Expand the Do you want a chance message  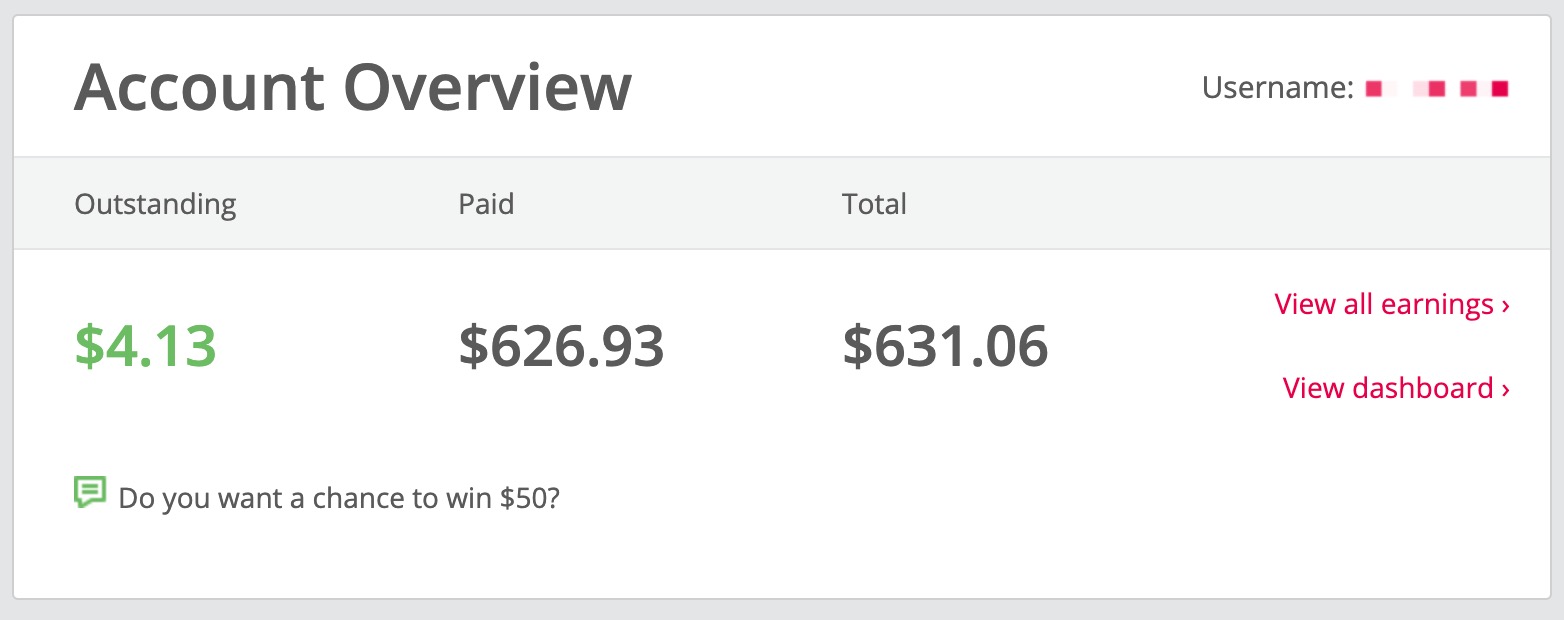pos(340,496)
